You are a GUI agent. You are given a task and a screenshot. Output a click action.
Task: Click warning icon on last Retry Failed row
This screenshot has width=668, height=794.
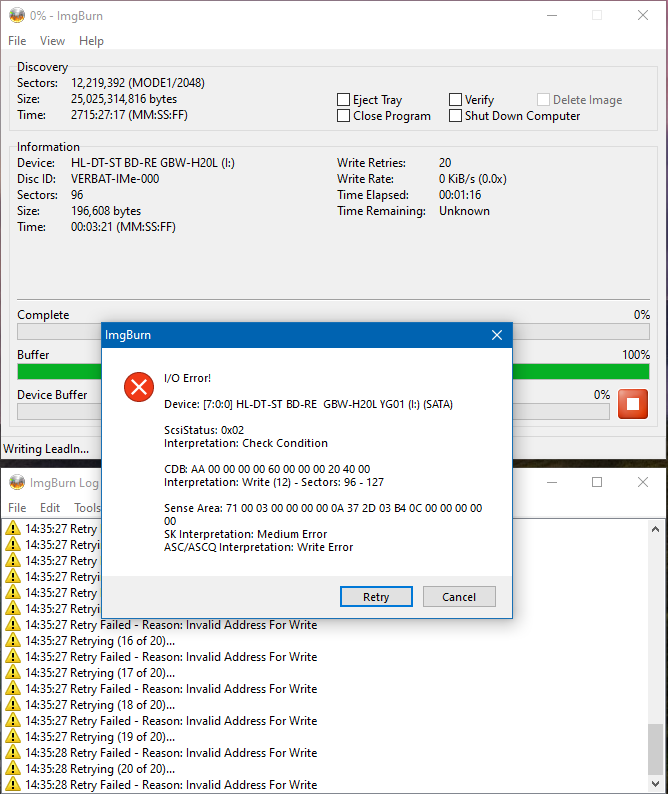[x=13, y=784]
